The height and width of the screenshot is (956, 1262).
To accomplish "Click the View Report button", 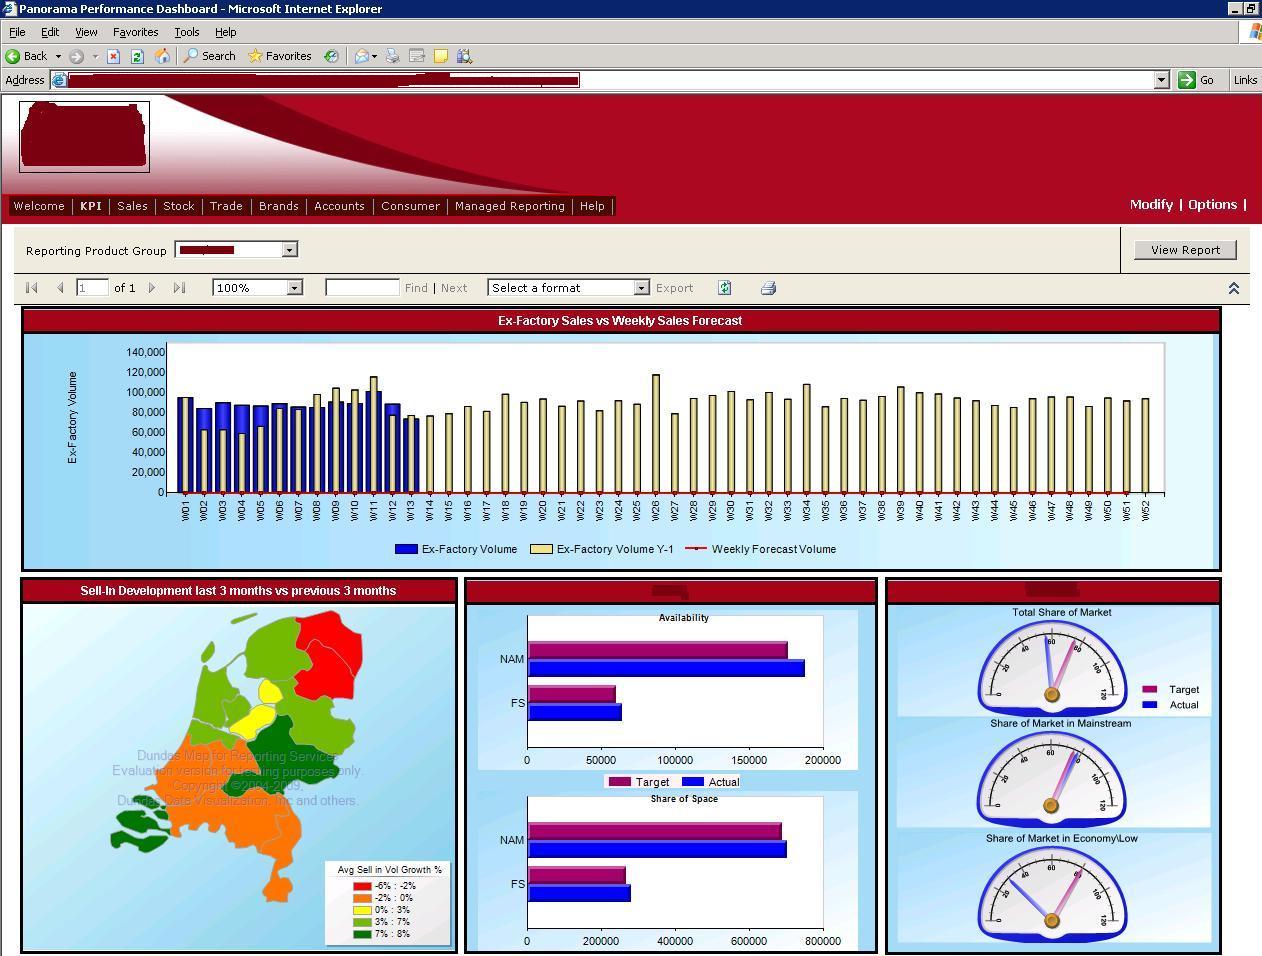I will tap(1185, 250).
